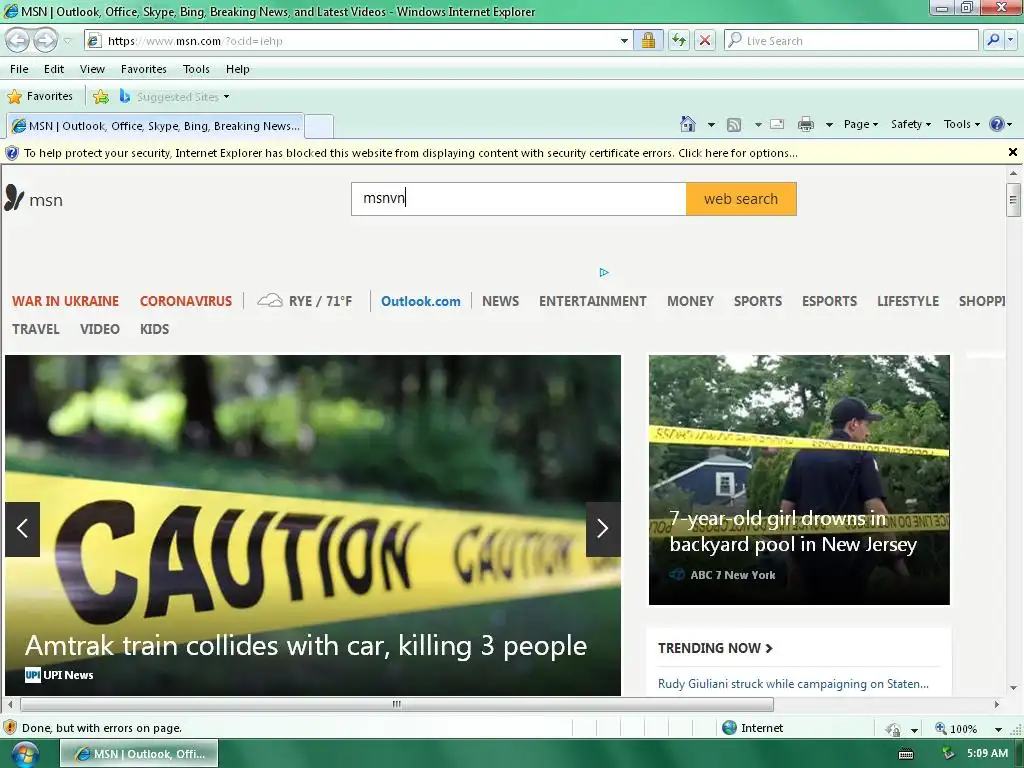This screenshot has height=768, width=1024.
Task: Click the RYE 71°F weather link
Action: tap(304, 301)
